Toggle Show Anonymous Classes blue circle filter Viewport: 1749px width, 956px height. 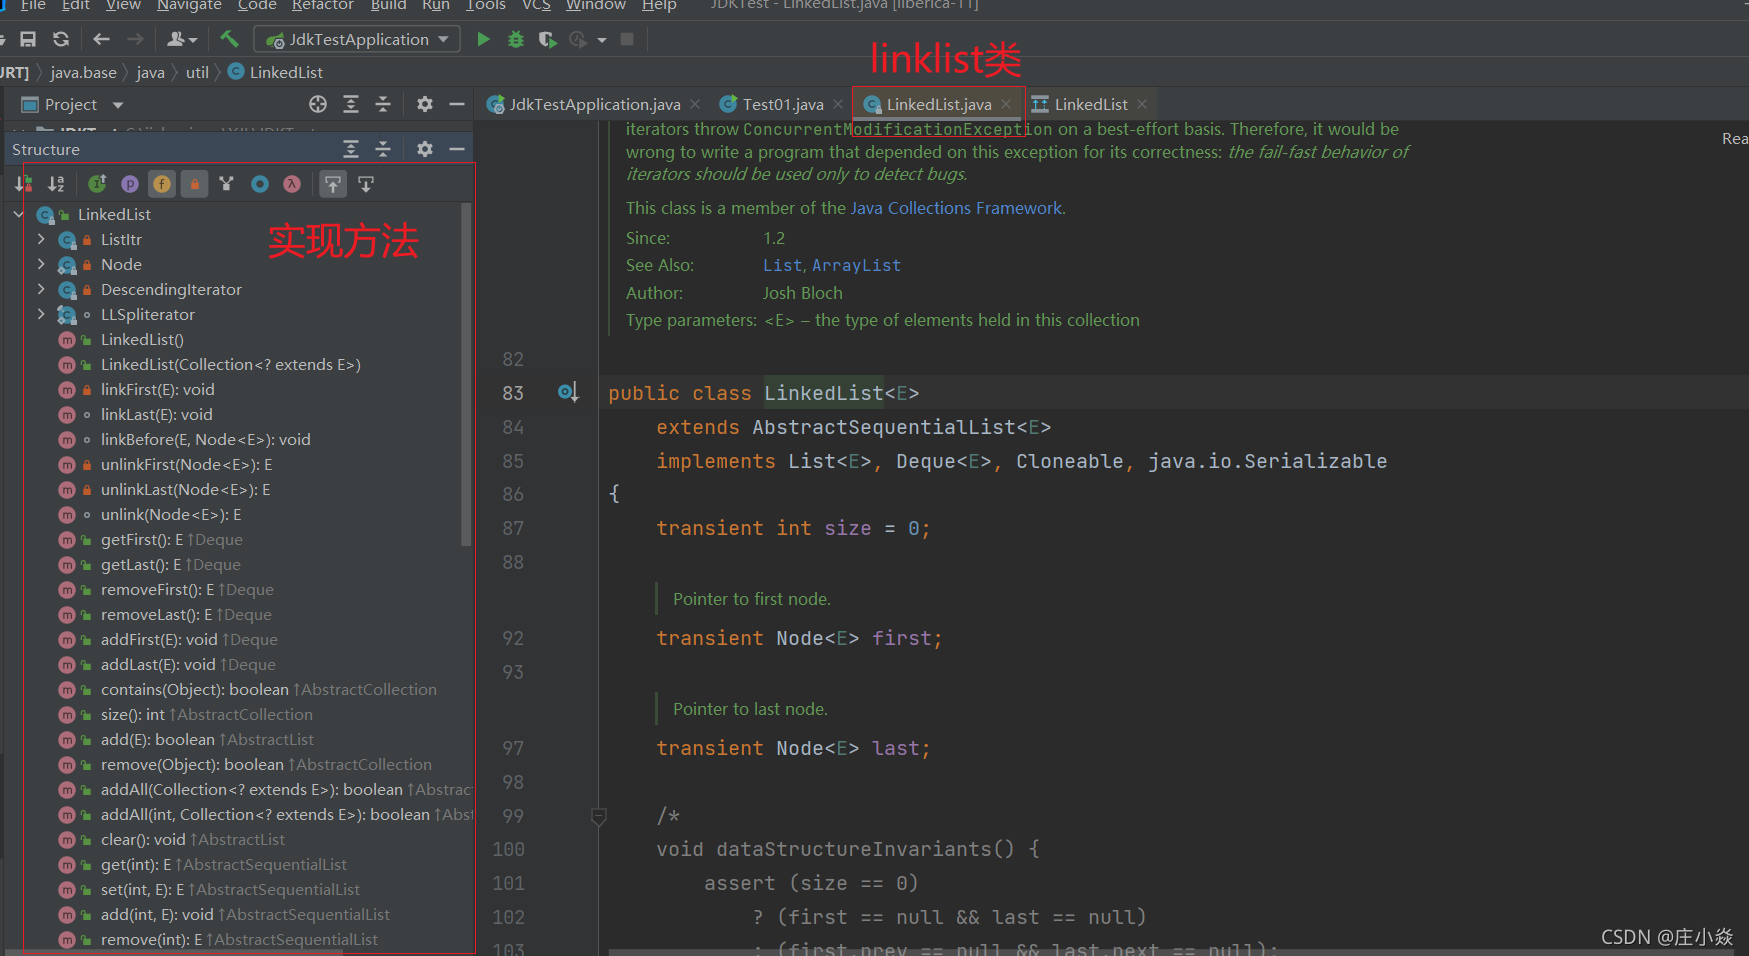[x=260, y=184]
